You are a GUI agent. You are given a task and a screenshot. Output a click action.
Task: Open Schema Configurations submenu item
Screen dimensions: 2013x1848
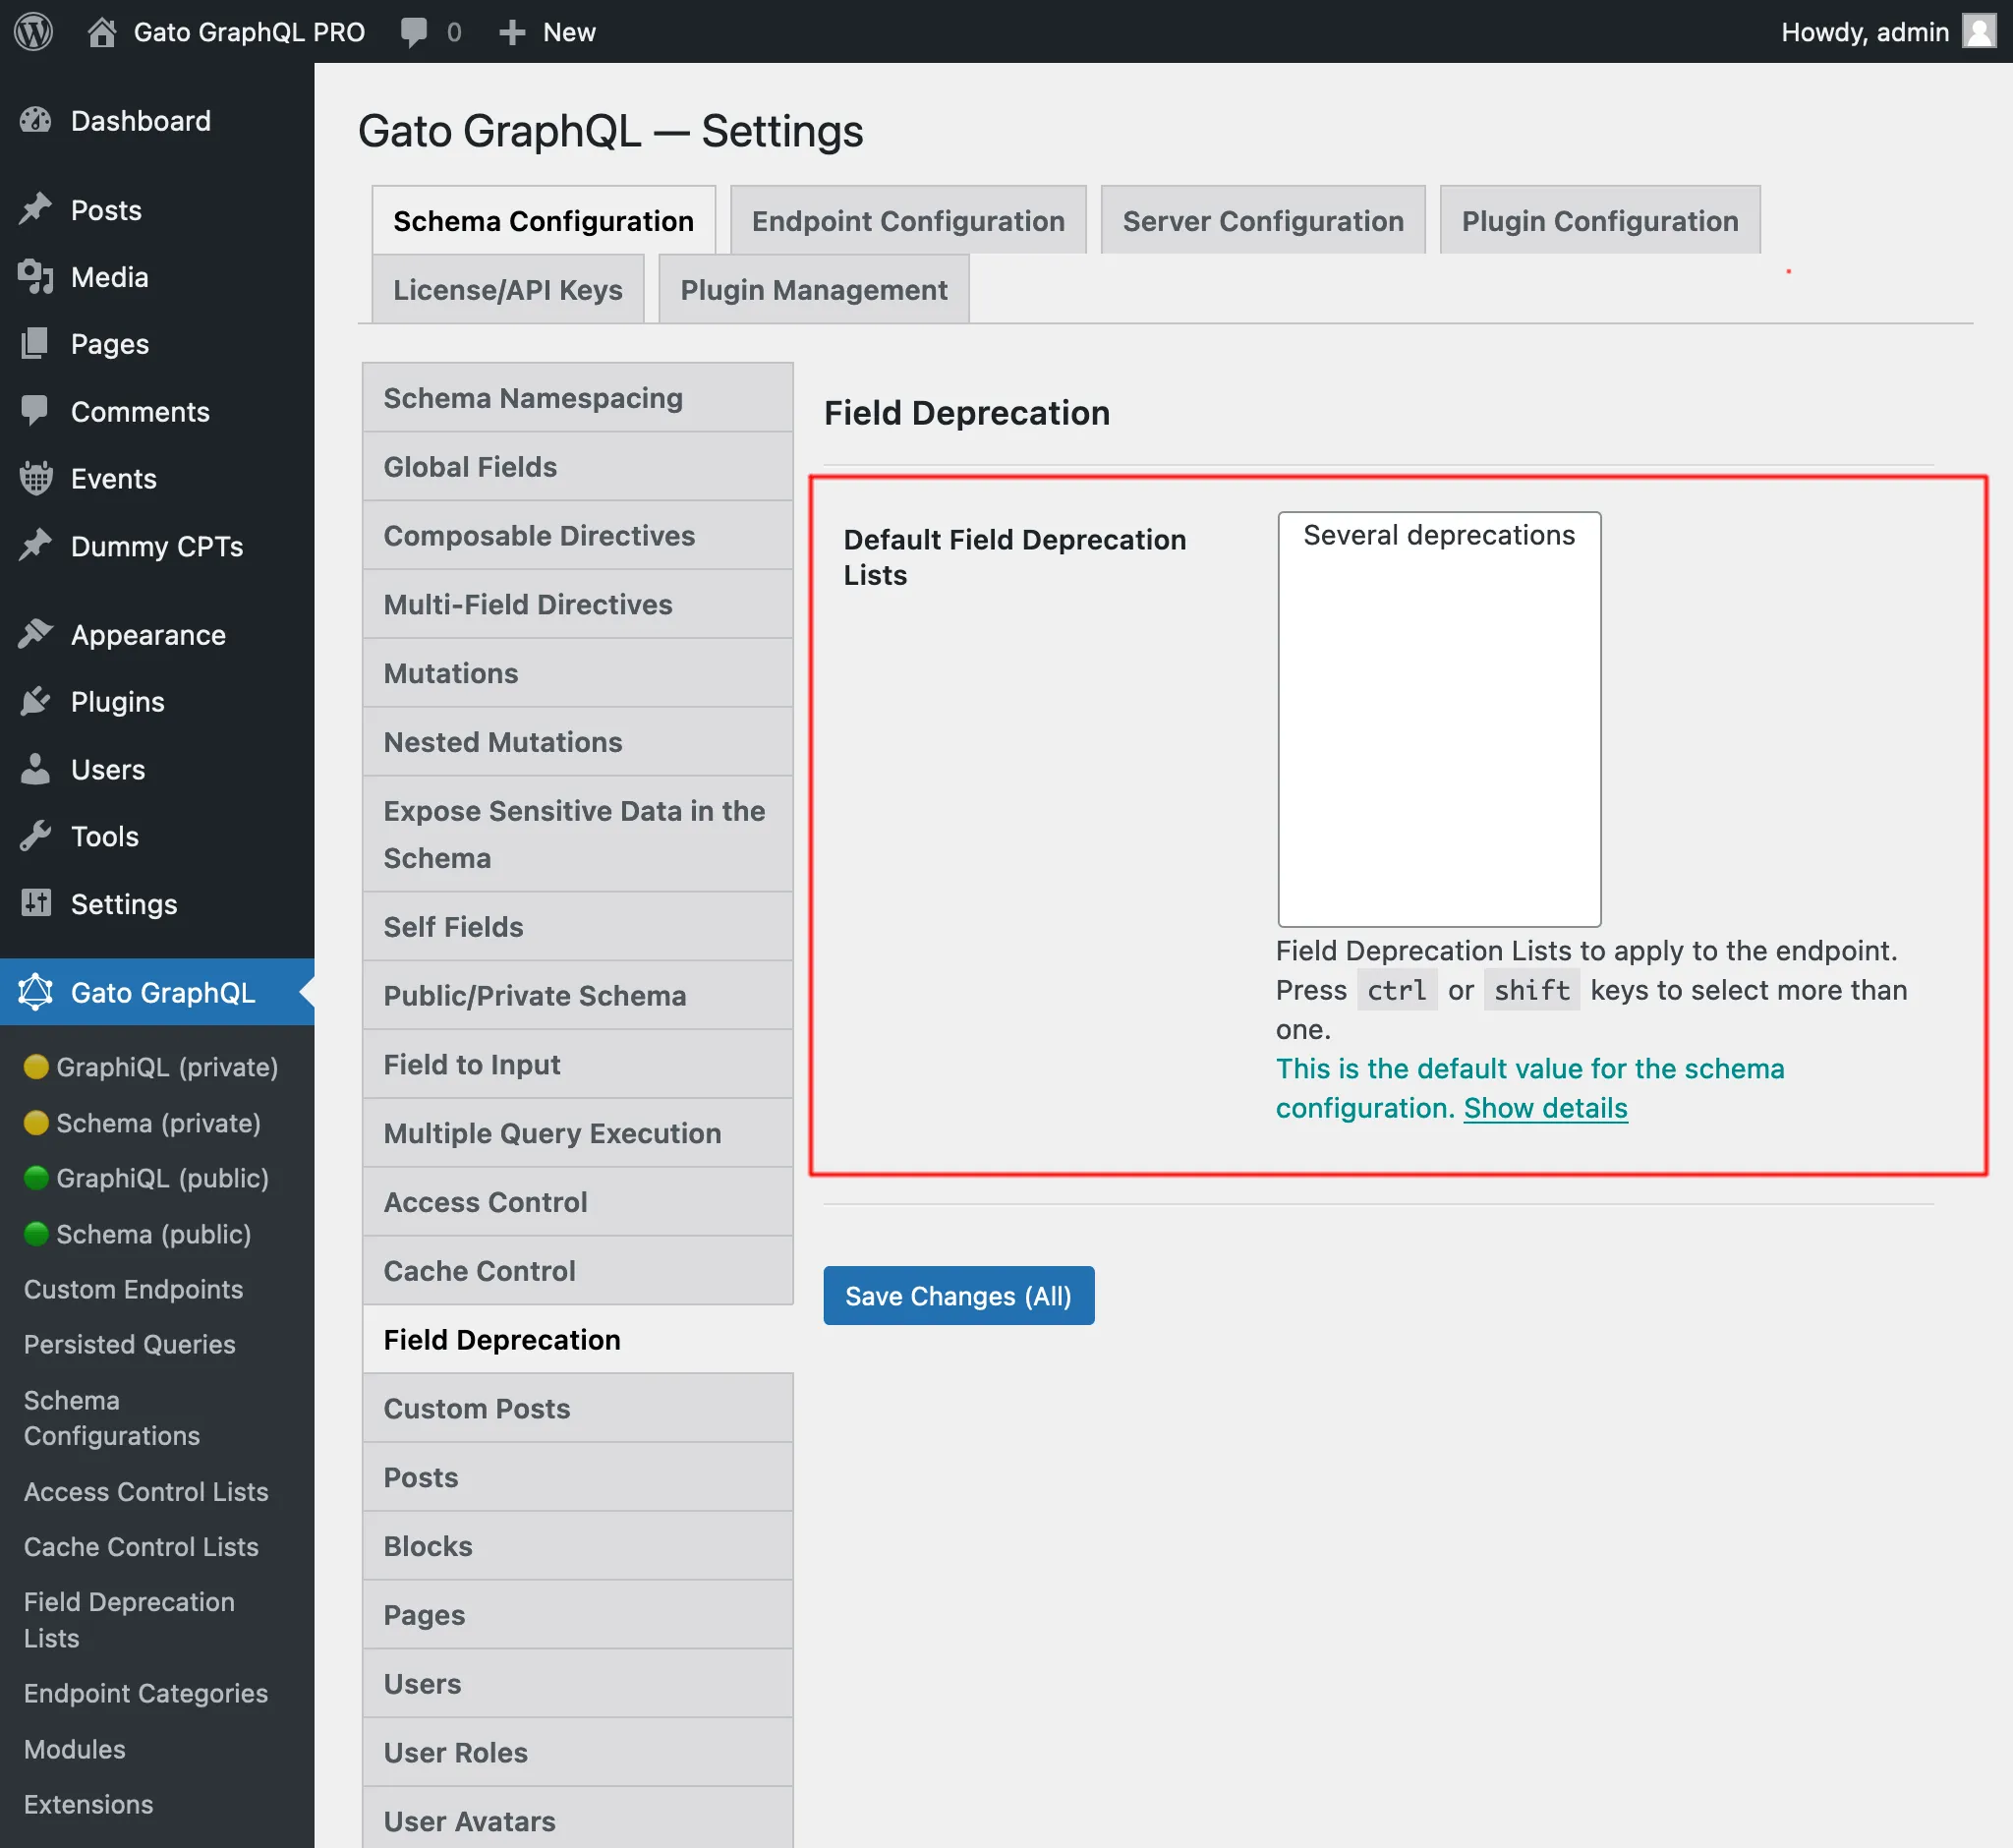[x=112, y=1418]
